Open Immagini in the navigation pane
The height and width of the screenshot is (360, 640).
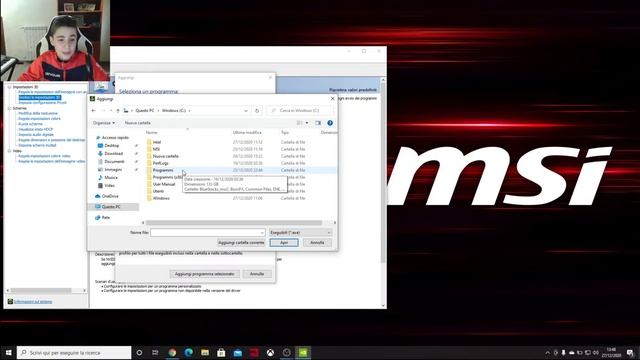point(113,169)
